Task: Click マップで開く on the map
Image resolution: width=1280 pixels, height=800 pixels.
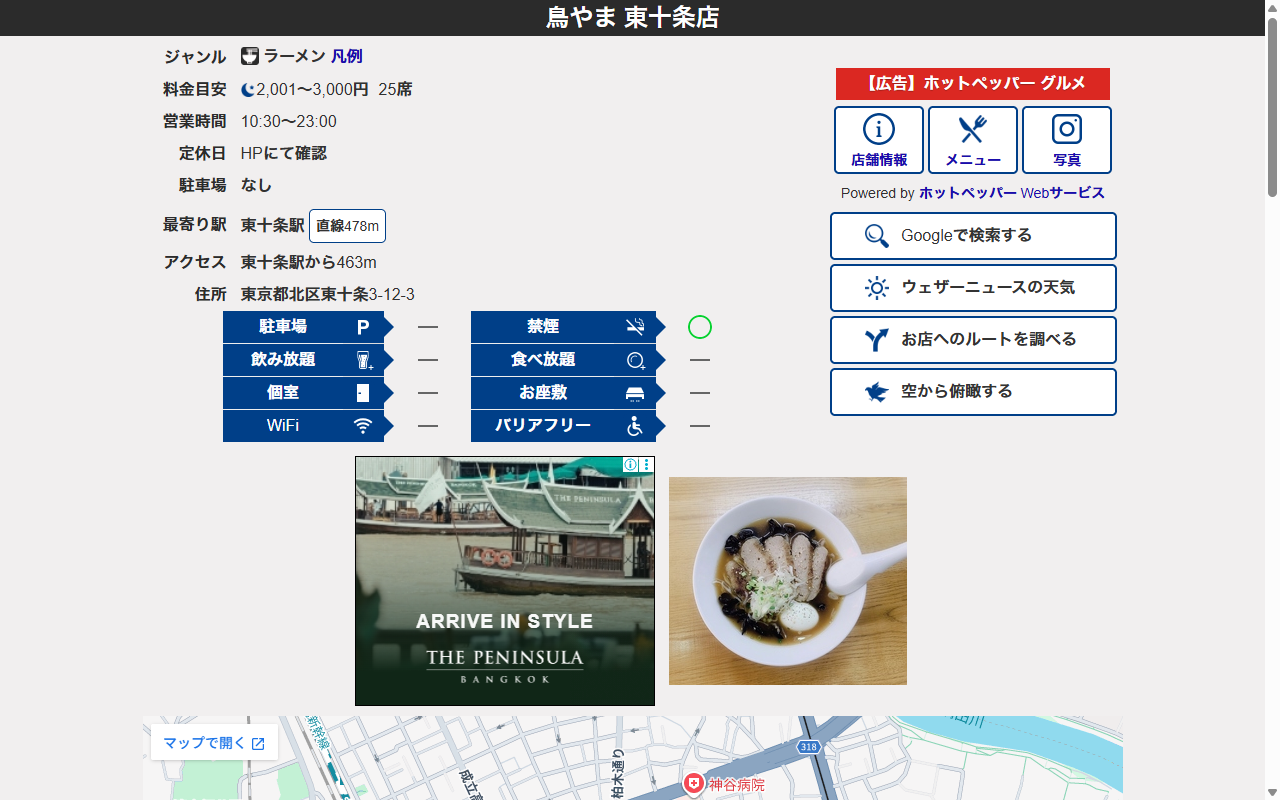Action: tap(214, 743)
